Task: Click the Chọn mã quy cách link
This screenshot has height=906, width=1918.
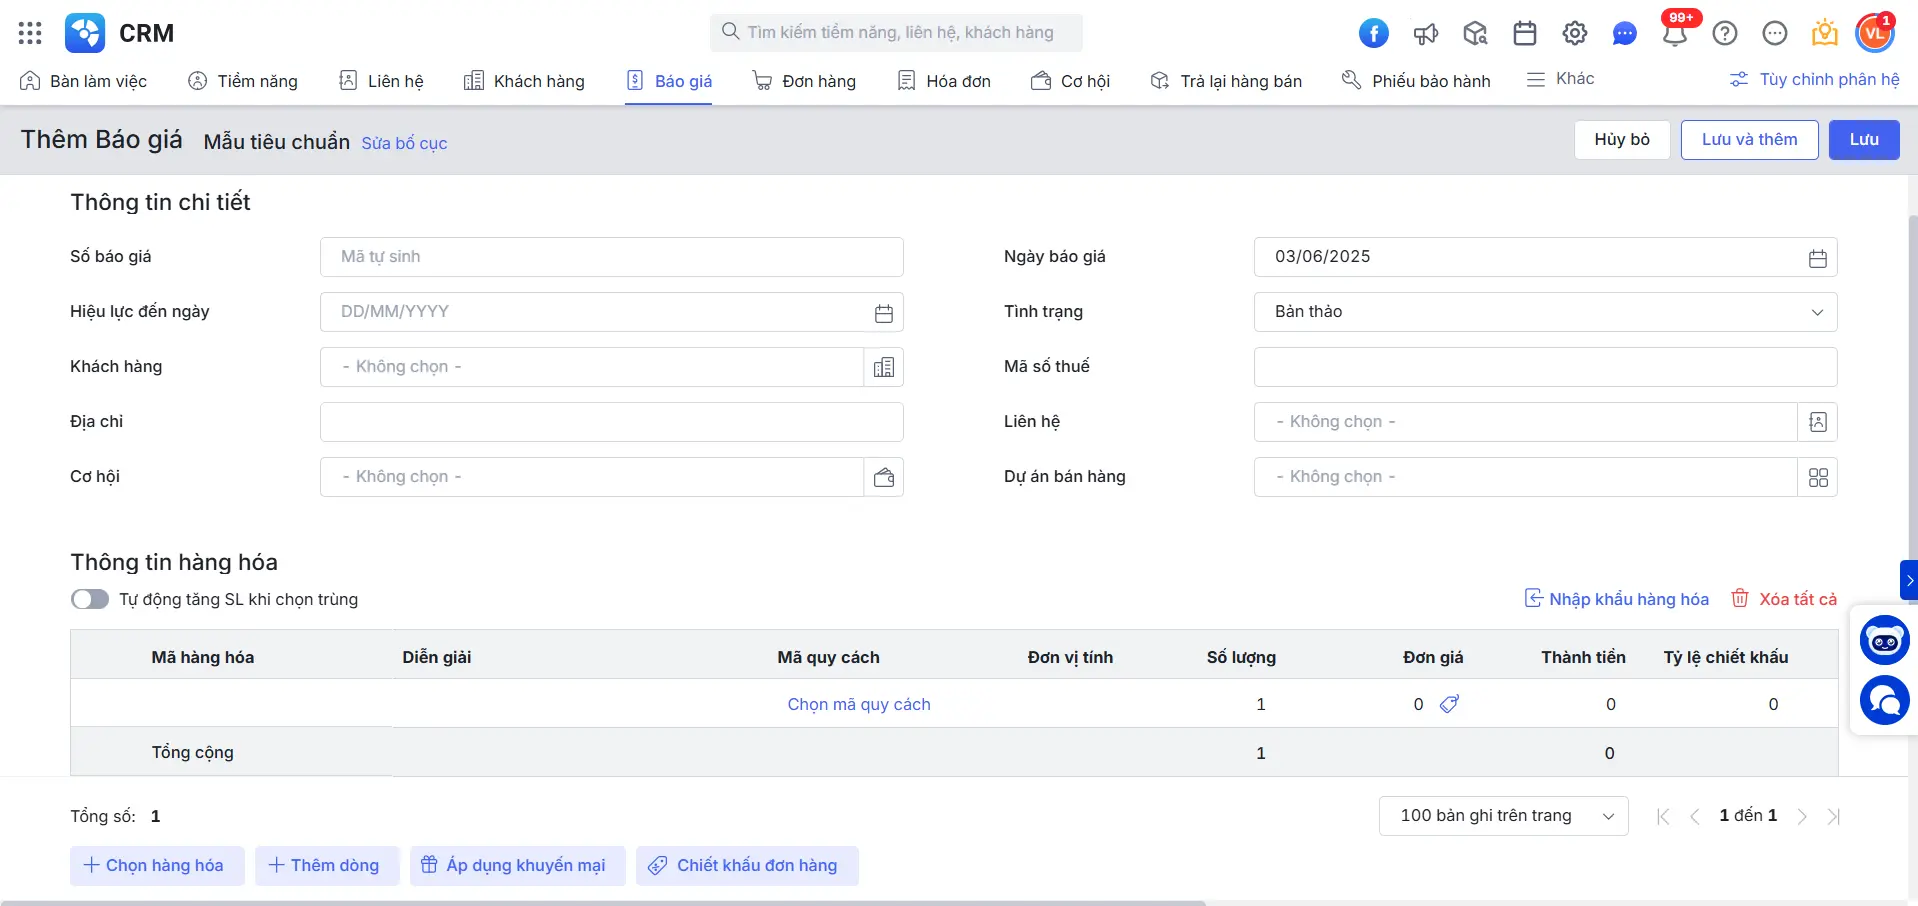Action: pos(858,704)
